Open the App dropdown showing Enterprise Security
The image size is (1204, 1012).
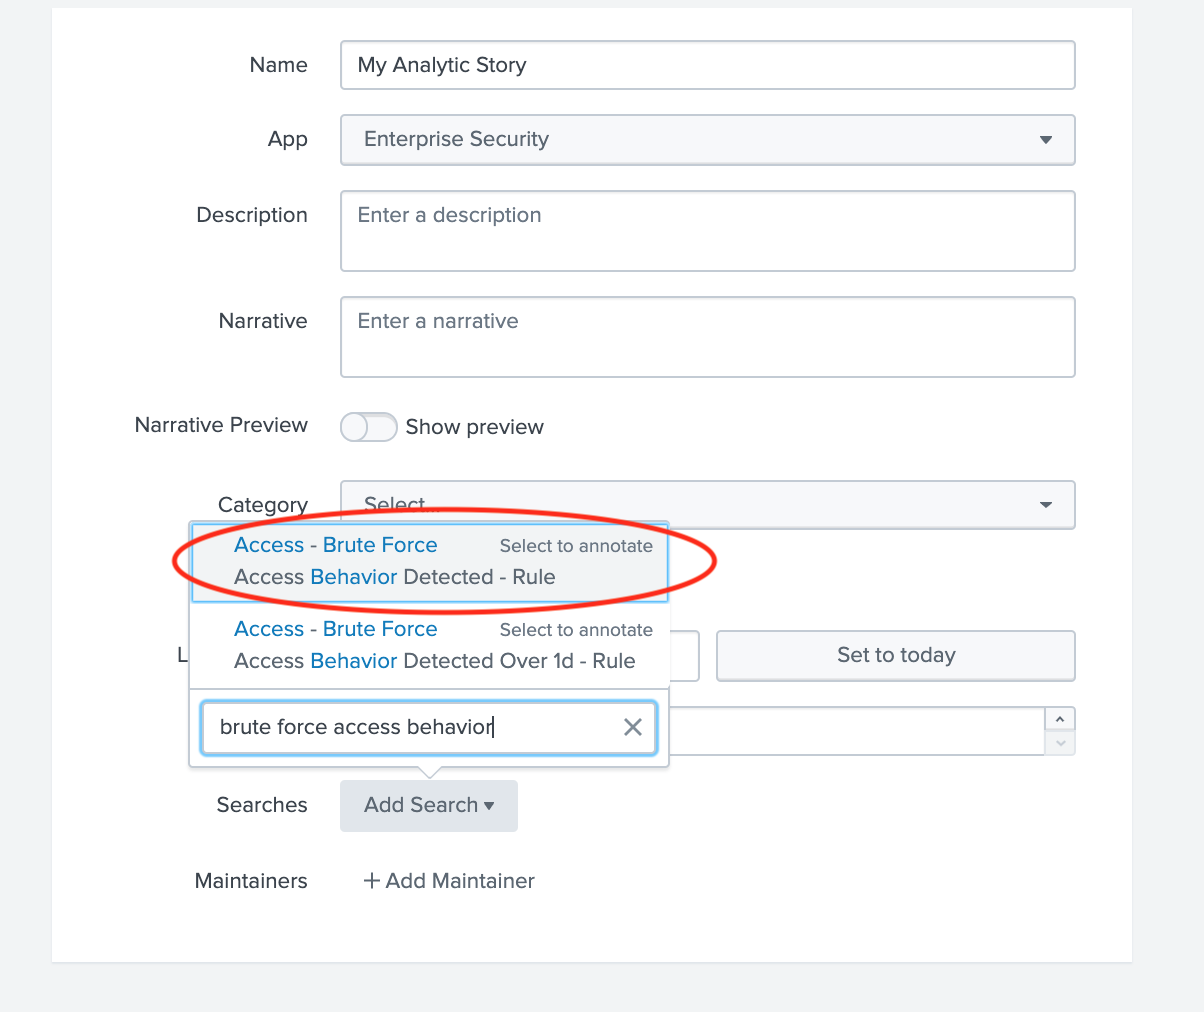point(707,140)
